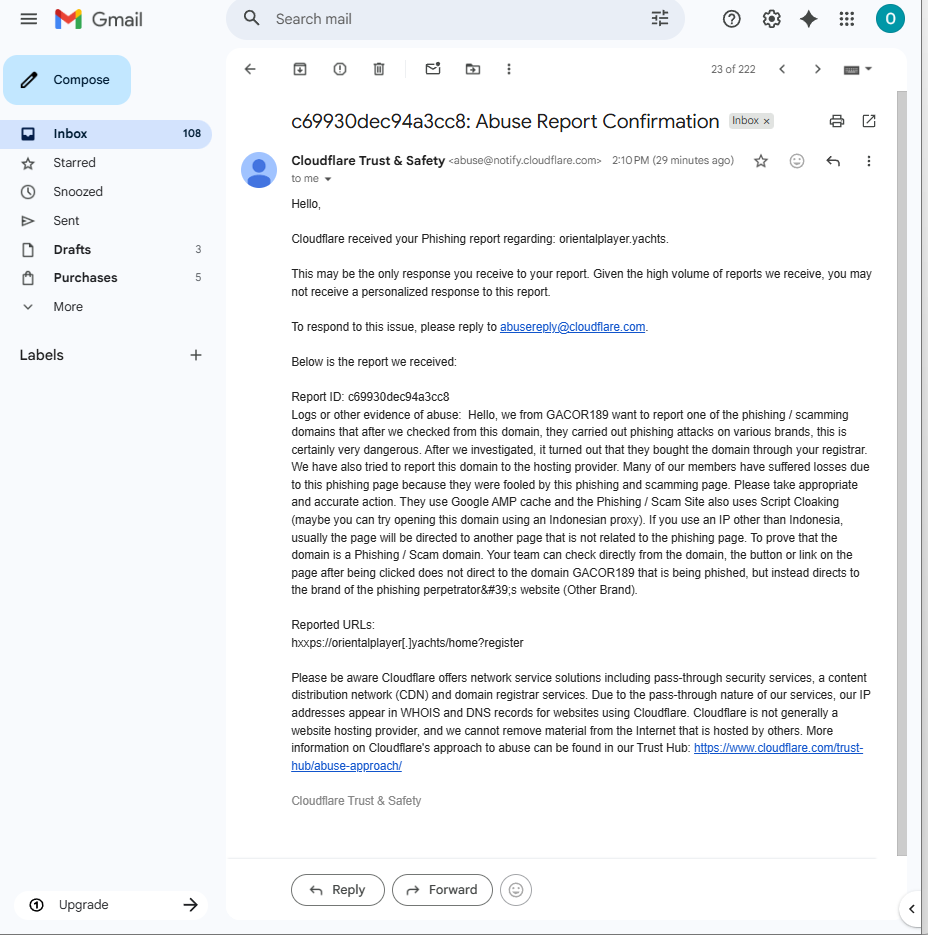Viewport: 928px width, 935px height.
Task: Reply using header arrow icon
Action: coord(833,161)
